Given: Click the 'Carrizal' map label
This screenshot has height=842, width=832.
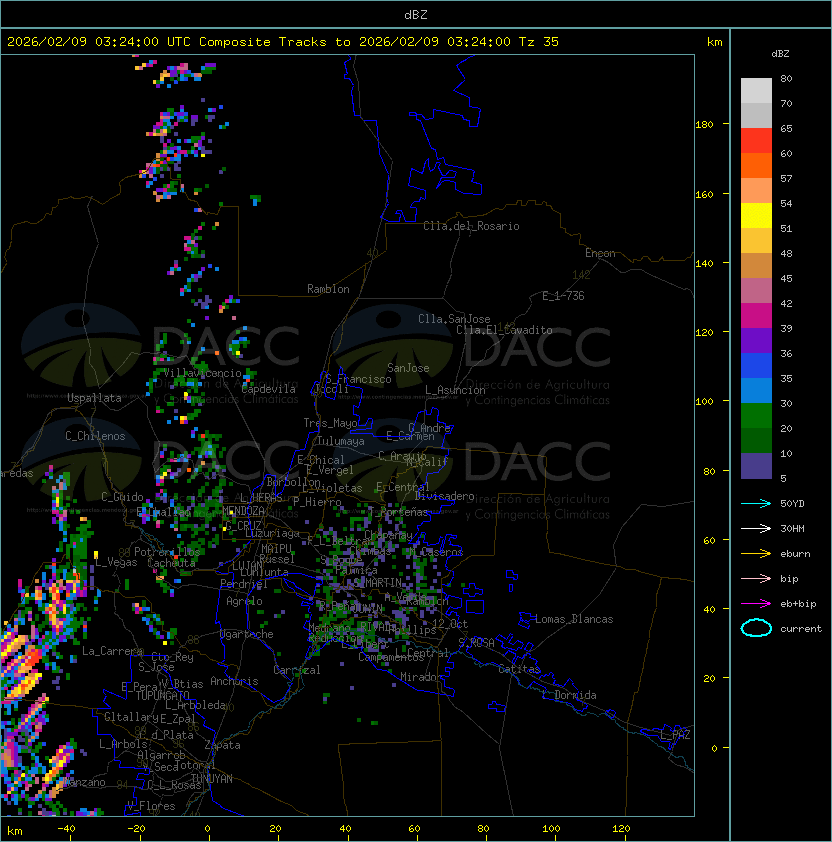Looking at the screenshot, I should pos(296,670).
